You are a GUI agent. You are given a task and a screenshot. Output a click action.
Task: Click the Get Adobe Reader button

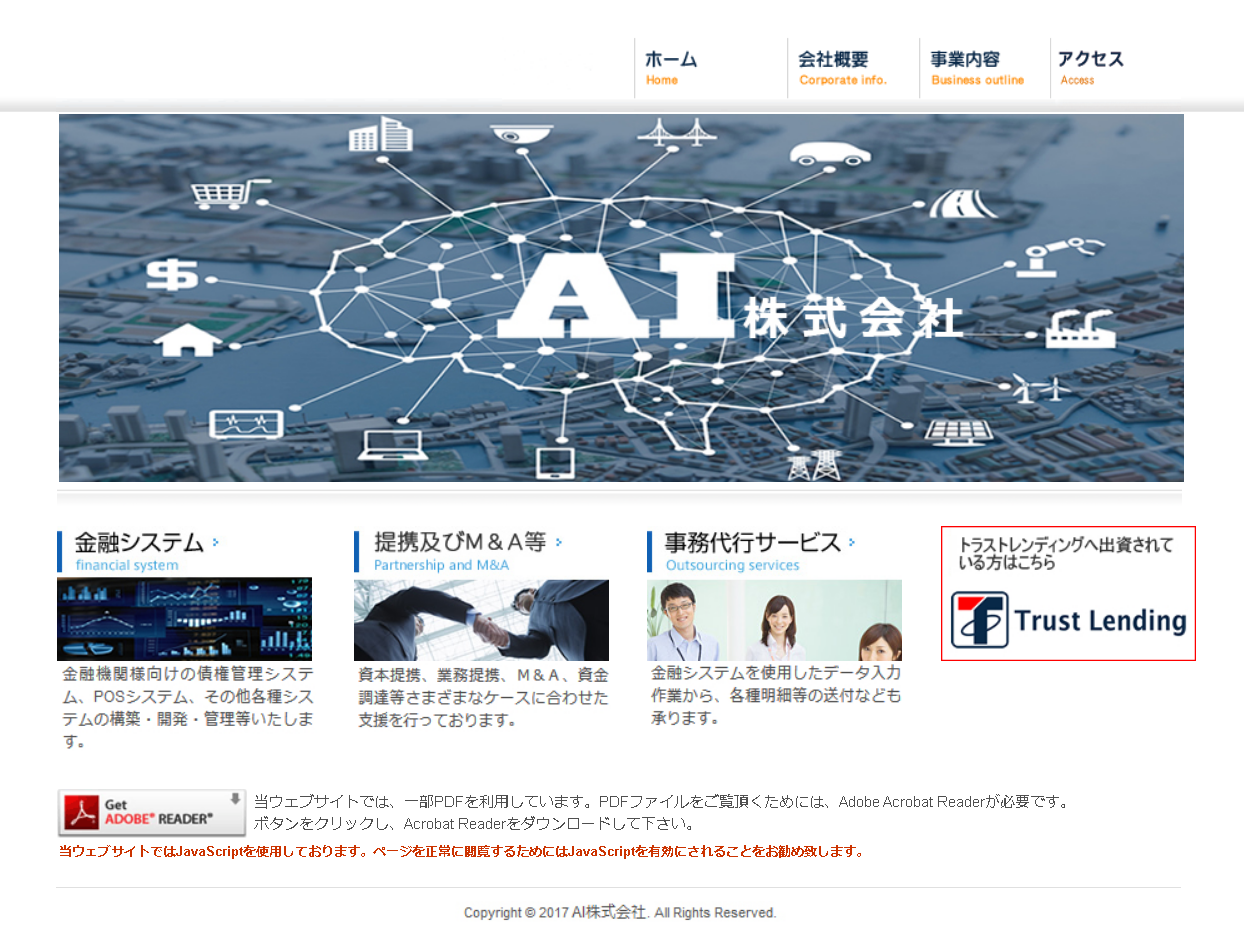click(151, 812)
